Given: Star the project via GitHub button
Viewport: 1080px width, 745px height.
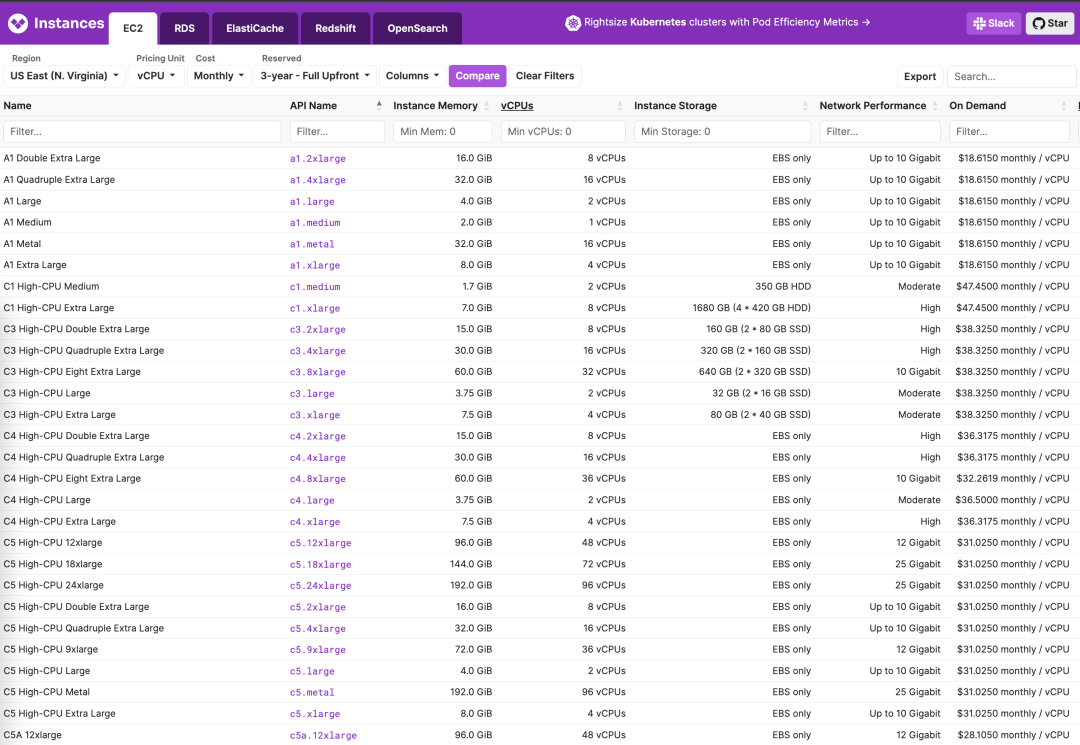Looking at the screenshot, I should click(1049, 23).
